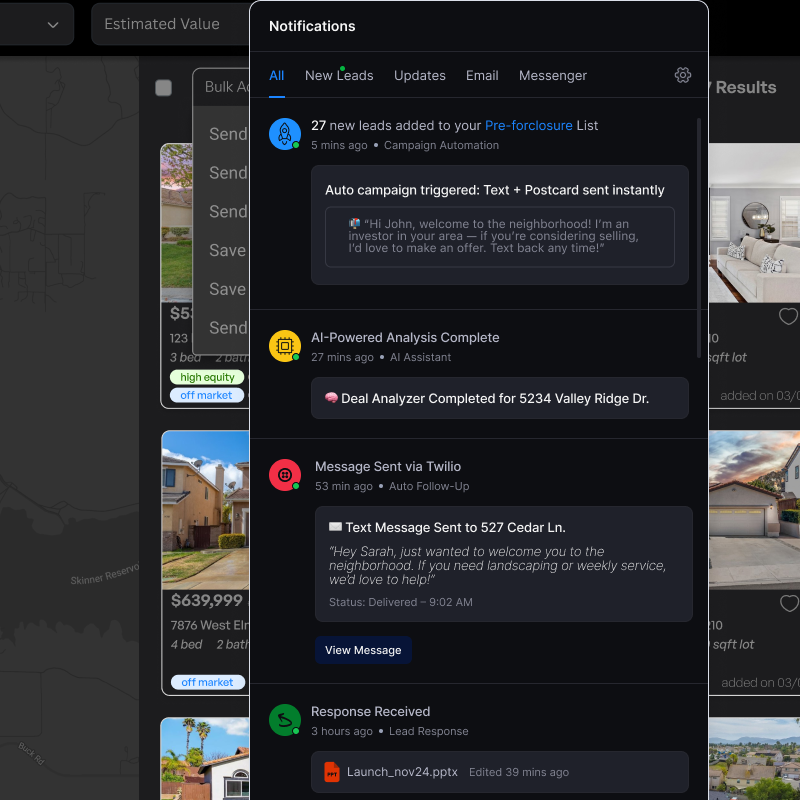Click the red Twilio icon
The height and width of the screenshot is (800, 800).
(285, 475)
